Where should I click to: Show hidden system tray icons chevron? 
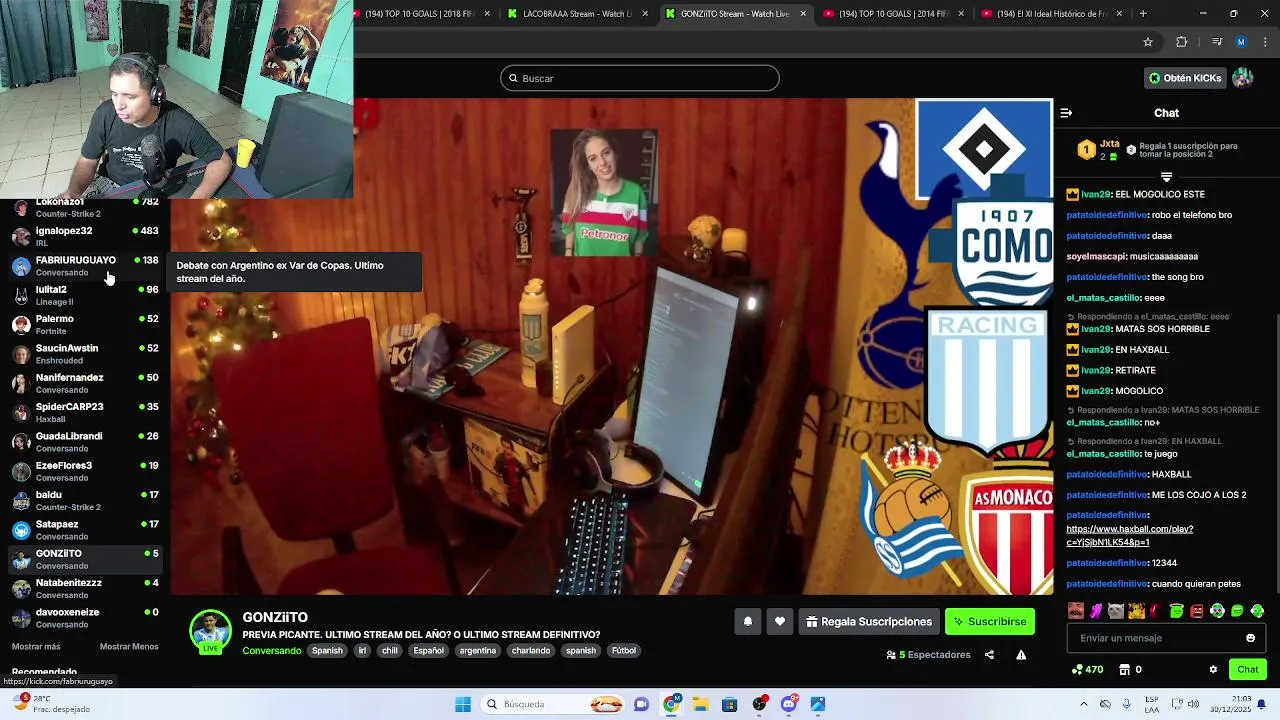point(1083,704)
